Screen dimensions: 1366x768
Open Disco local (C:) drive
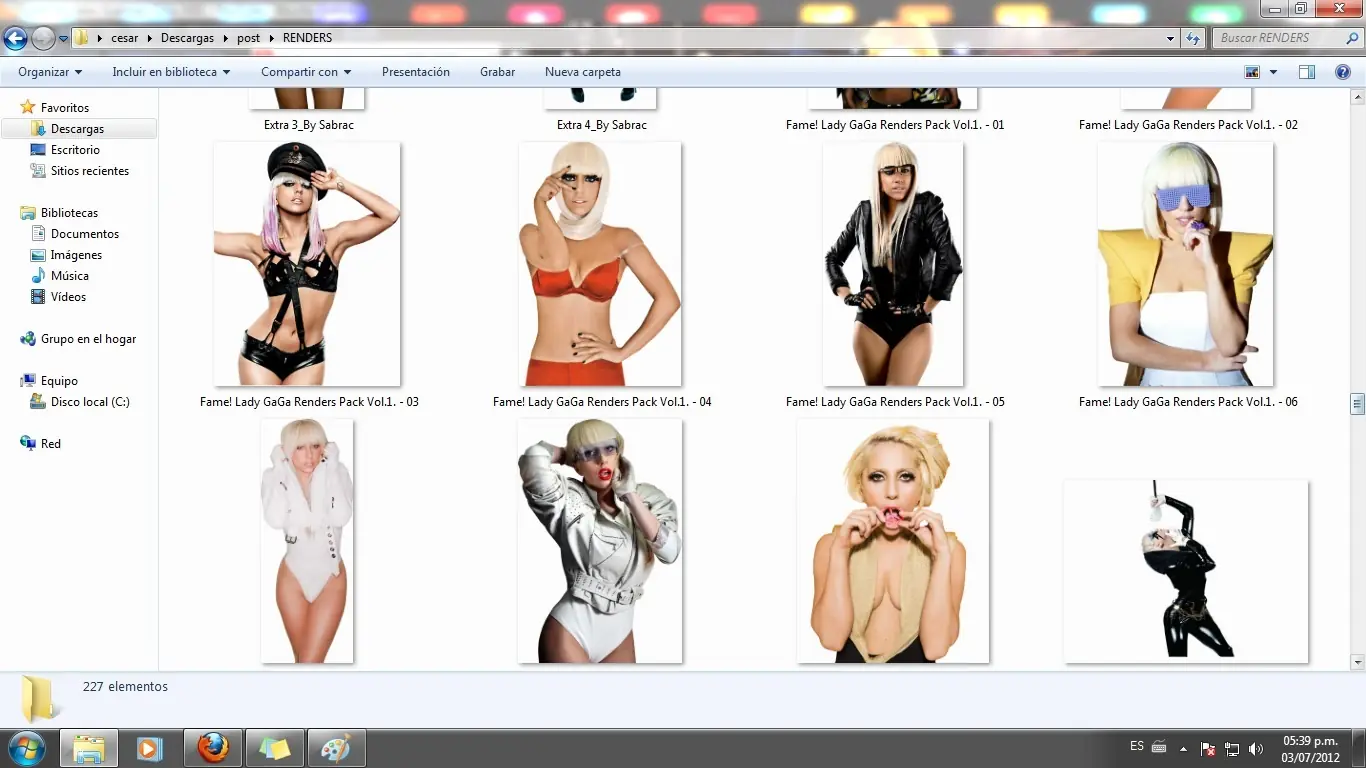pos(90,402)
